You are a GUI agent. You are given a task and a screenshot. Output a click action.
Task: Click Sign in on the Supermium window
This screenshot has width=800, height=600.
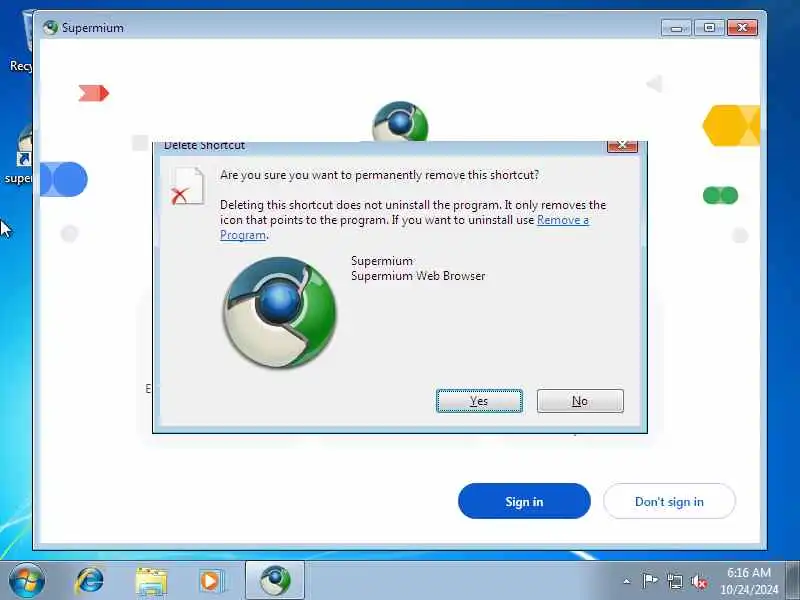pyautogui.click(x=524, y=501)
